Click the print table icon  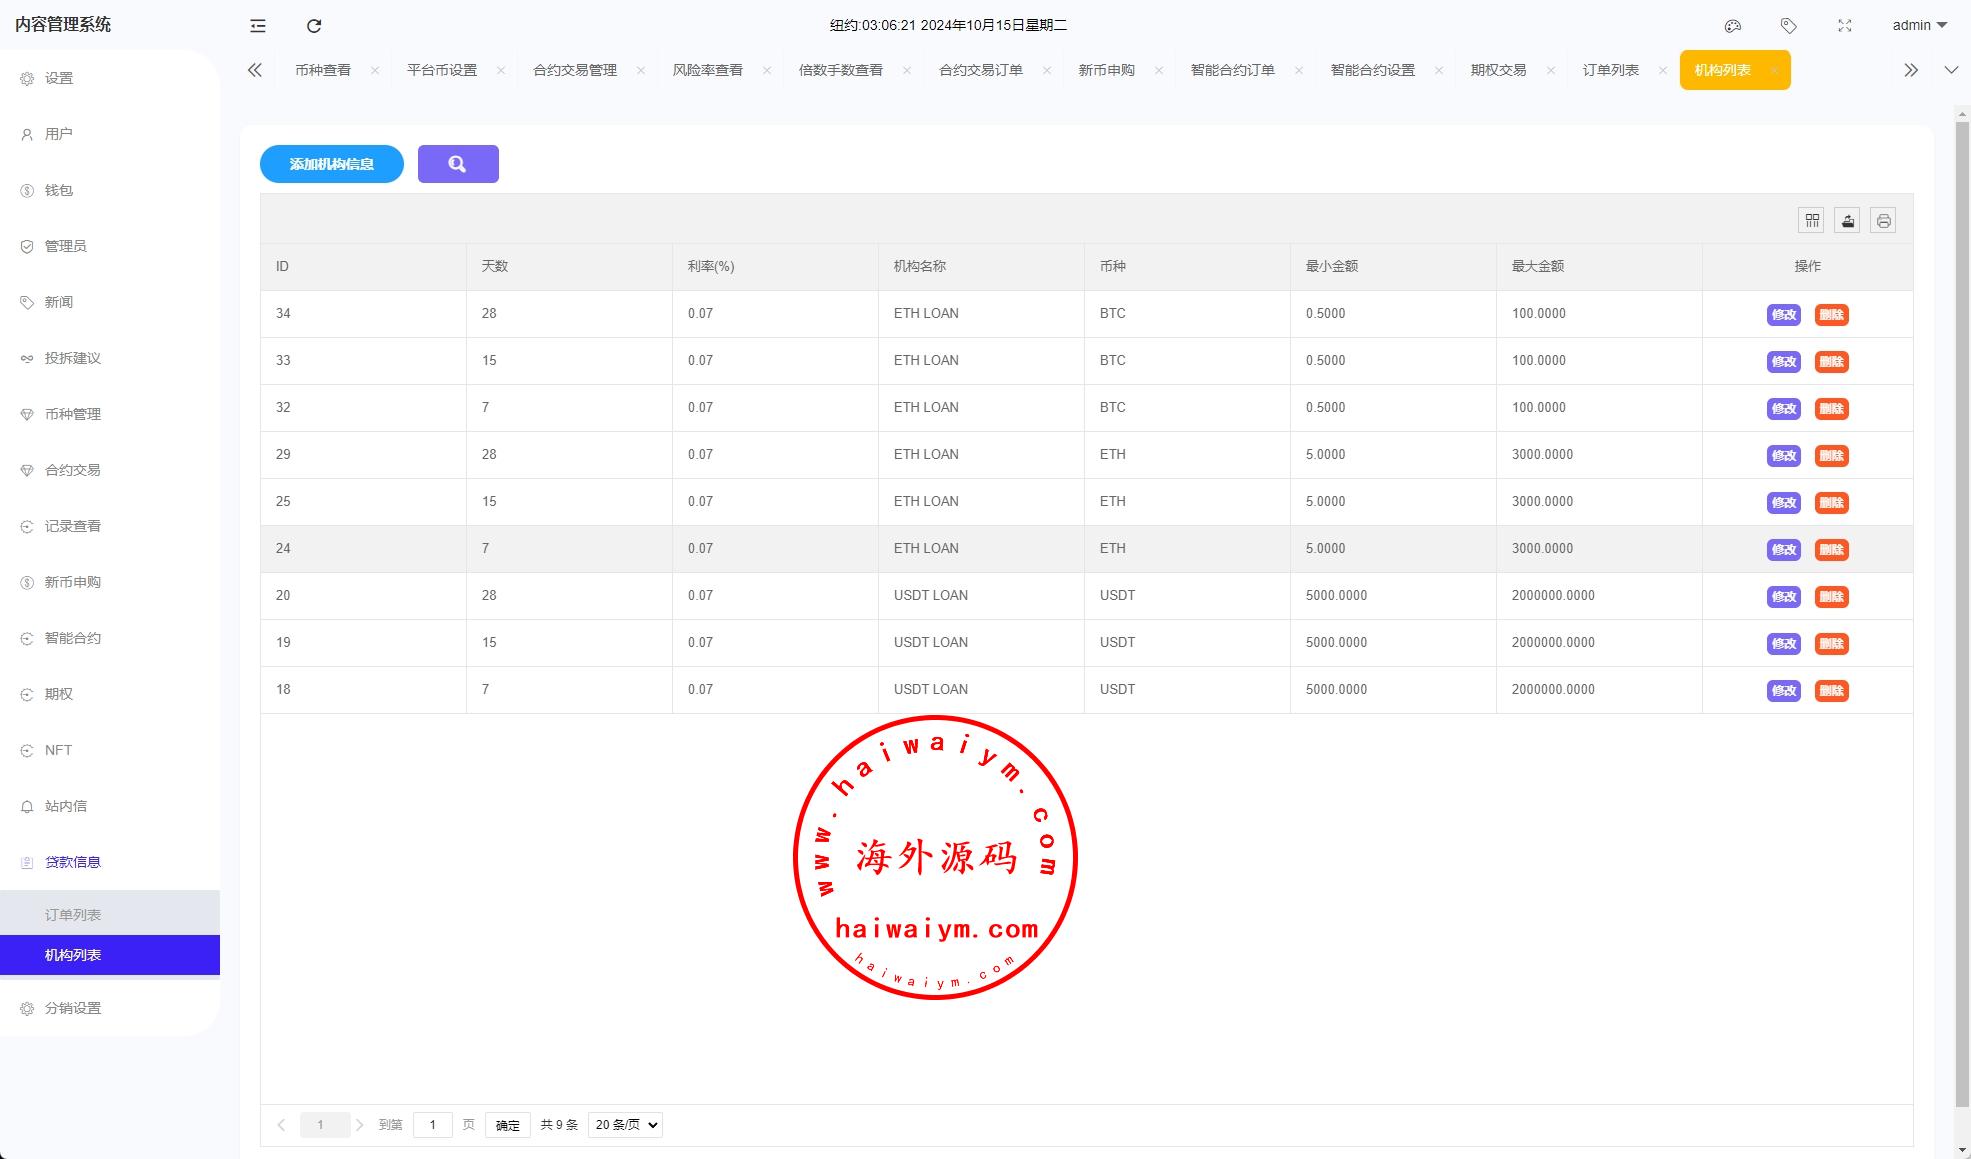(1883, 221)
